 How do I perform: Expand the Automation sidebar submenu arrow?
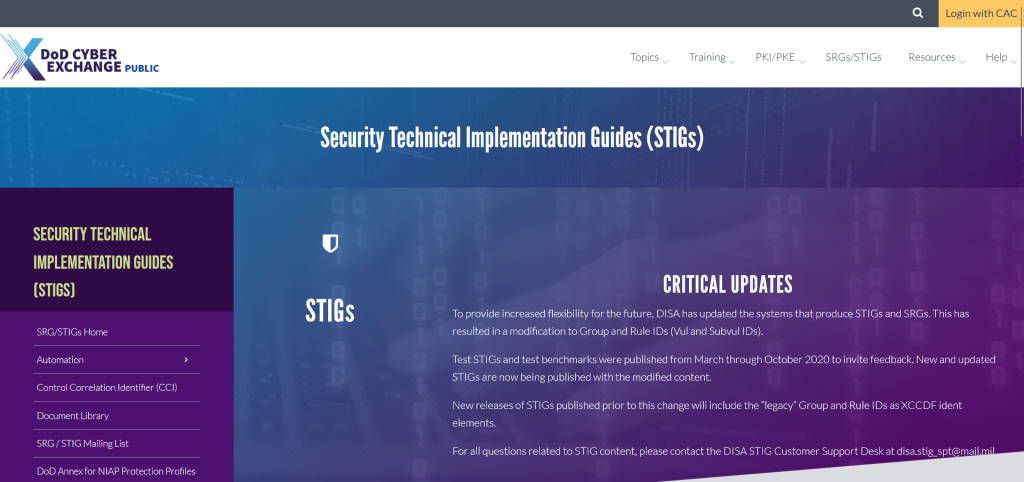[186, 360]
